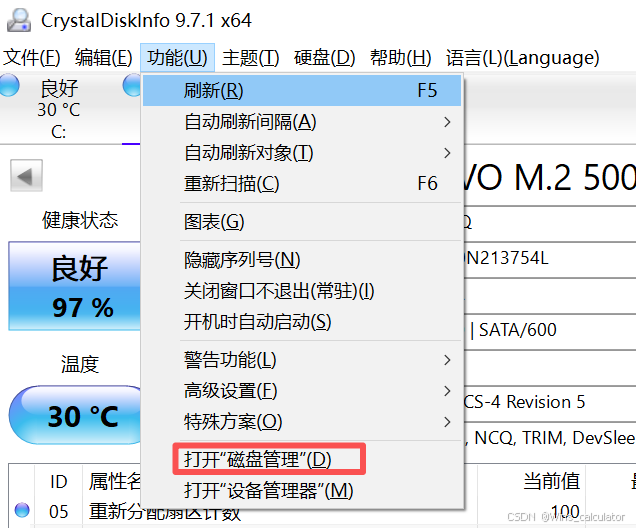Click the left arrow to show the previous disk
The image size is (636, 528).
[x=26, y=176]
